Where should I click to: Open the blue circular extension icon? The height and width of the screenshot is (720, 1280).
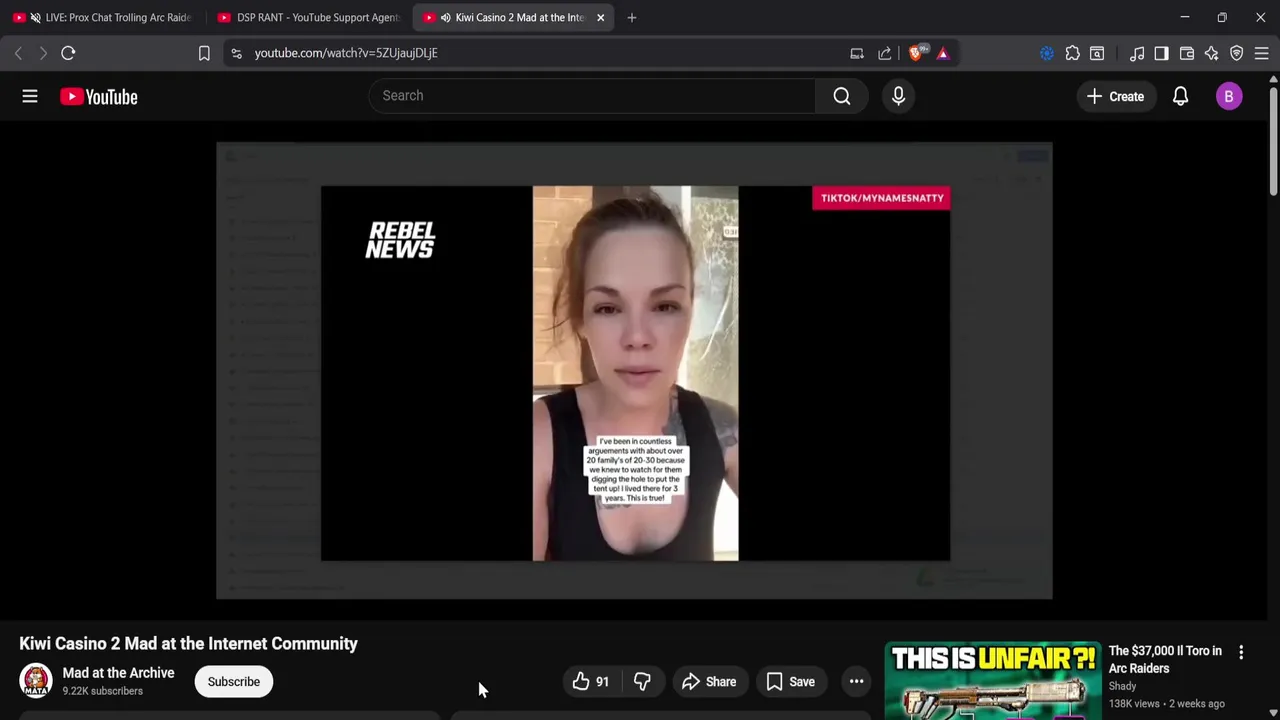coord(1046,53)
